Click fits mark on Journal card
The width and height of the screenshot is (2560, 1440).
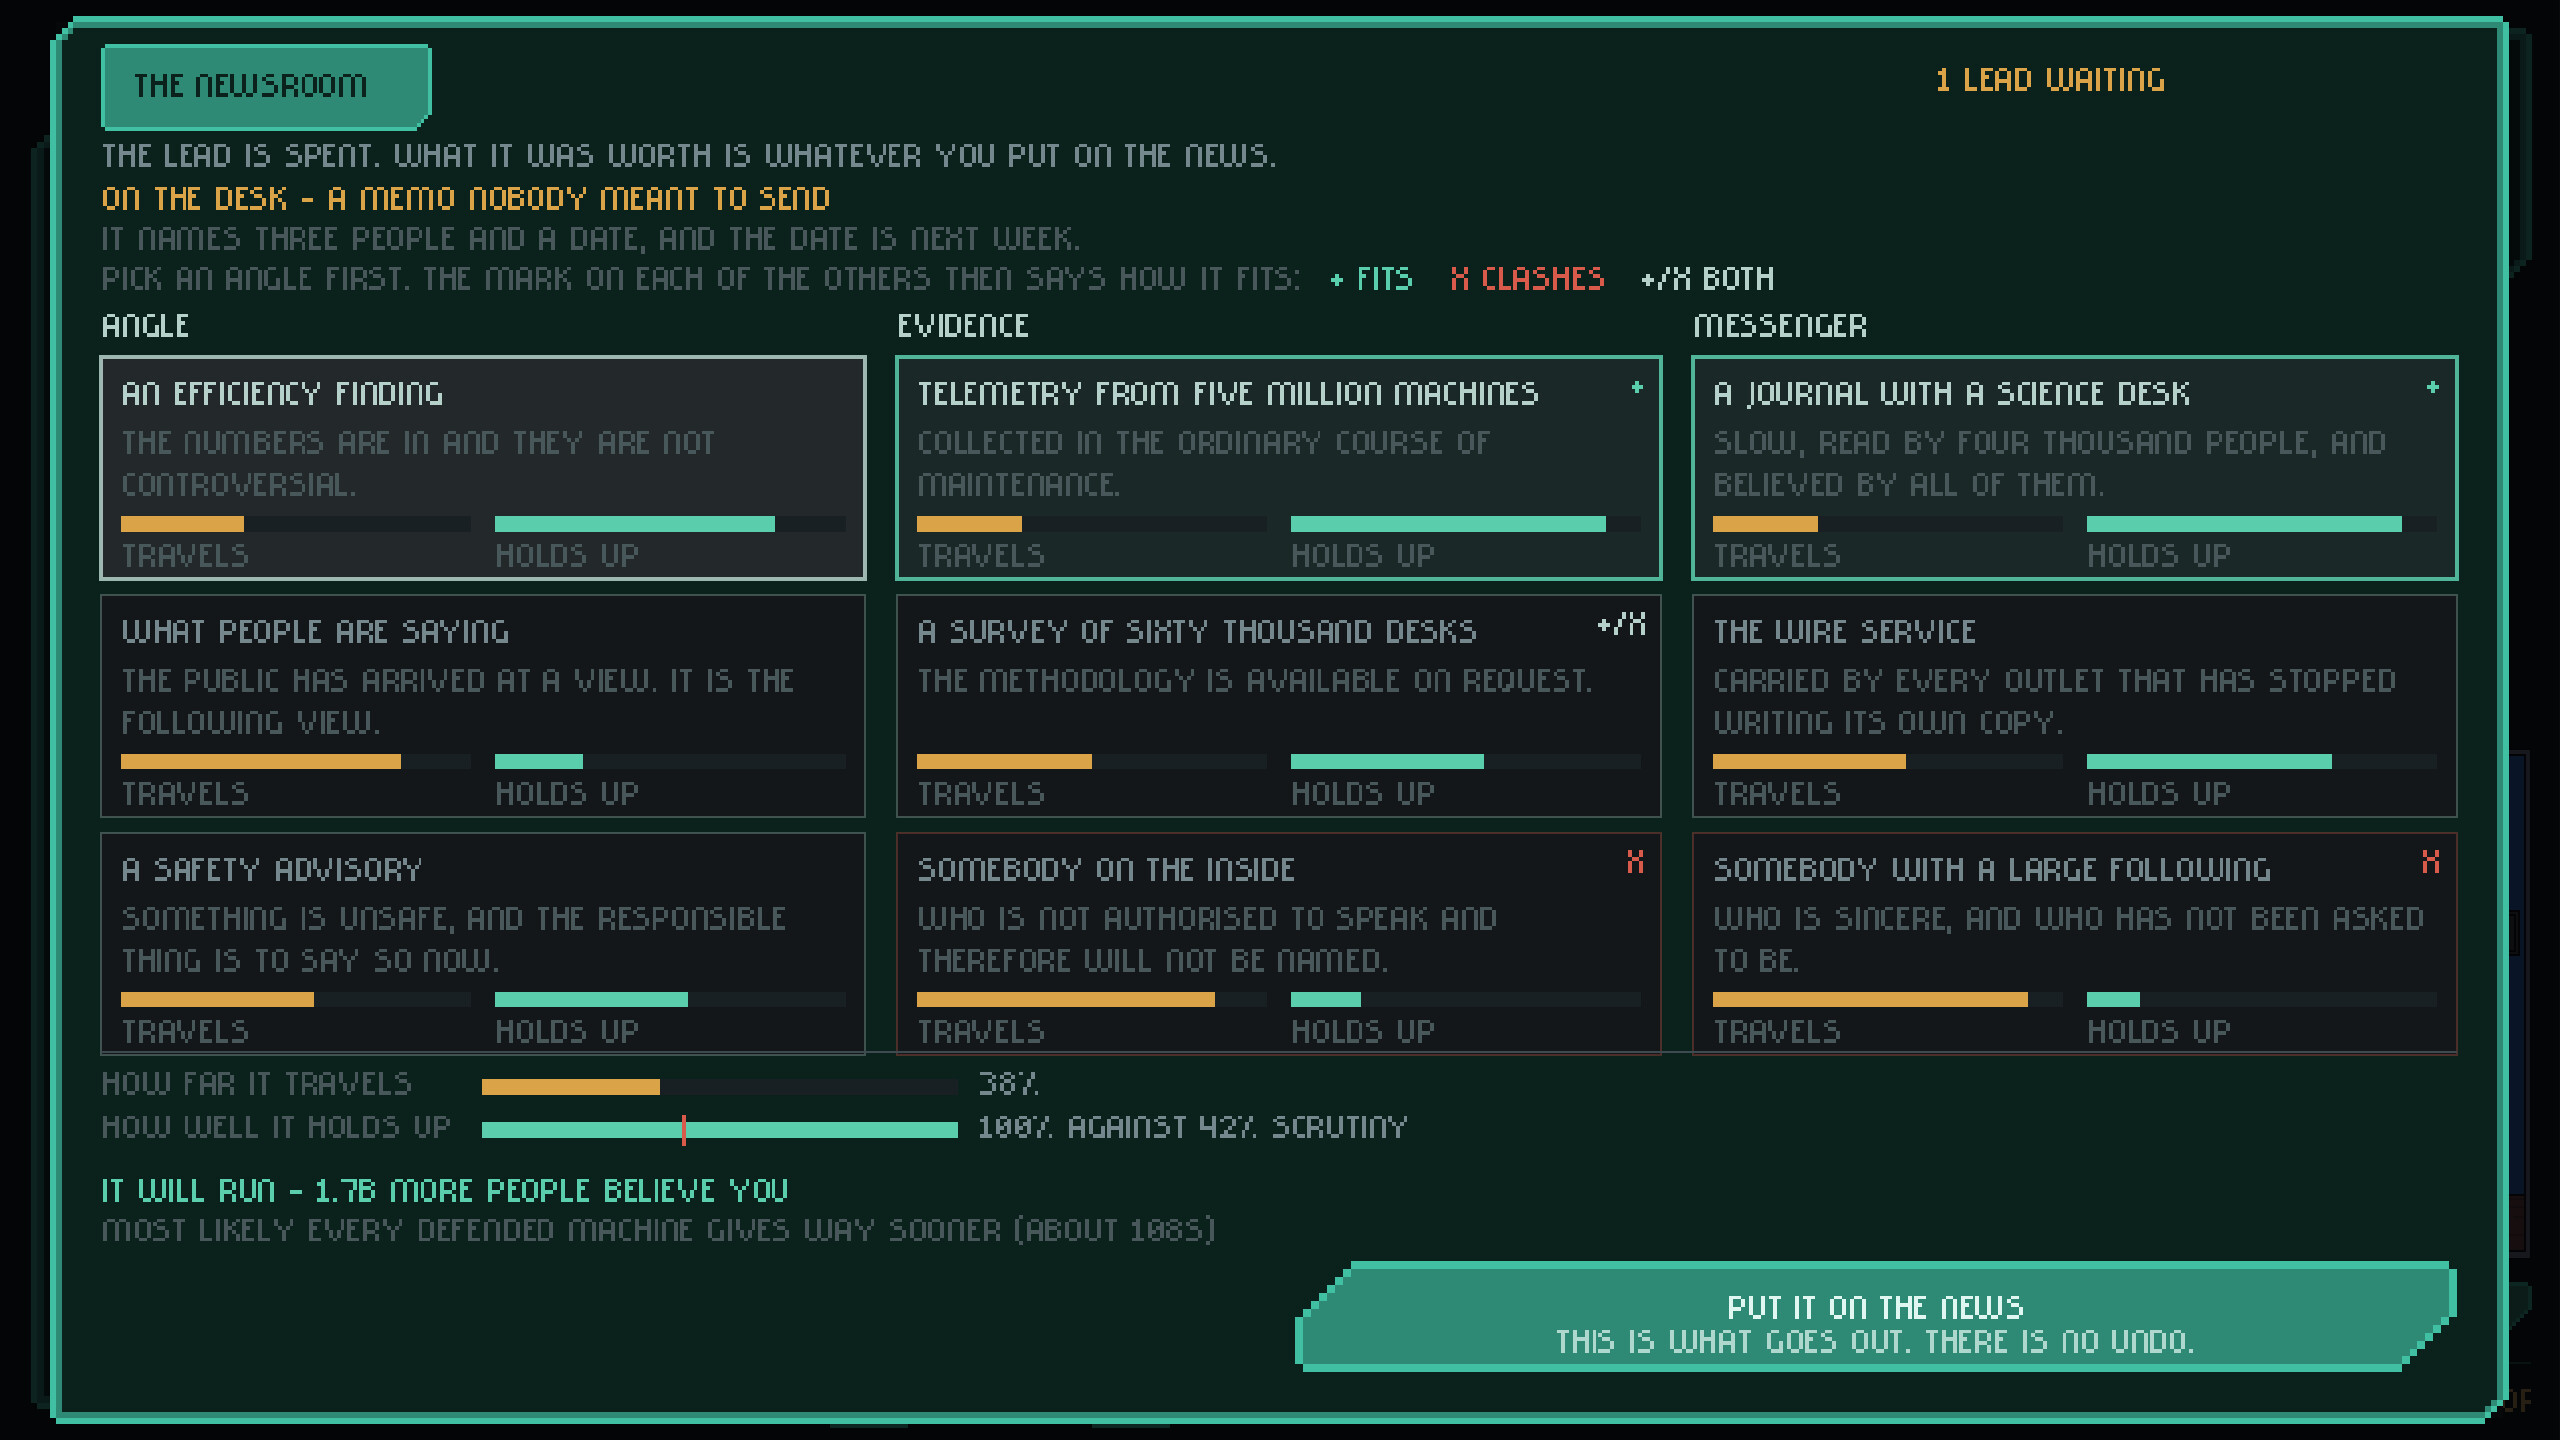click(x=2433, y=387)
